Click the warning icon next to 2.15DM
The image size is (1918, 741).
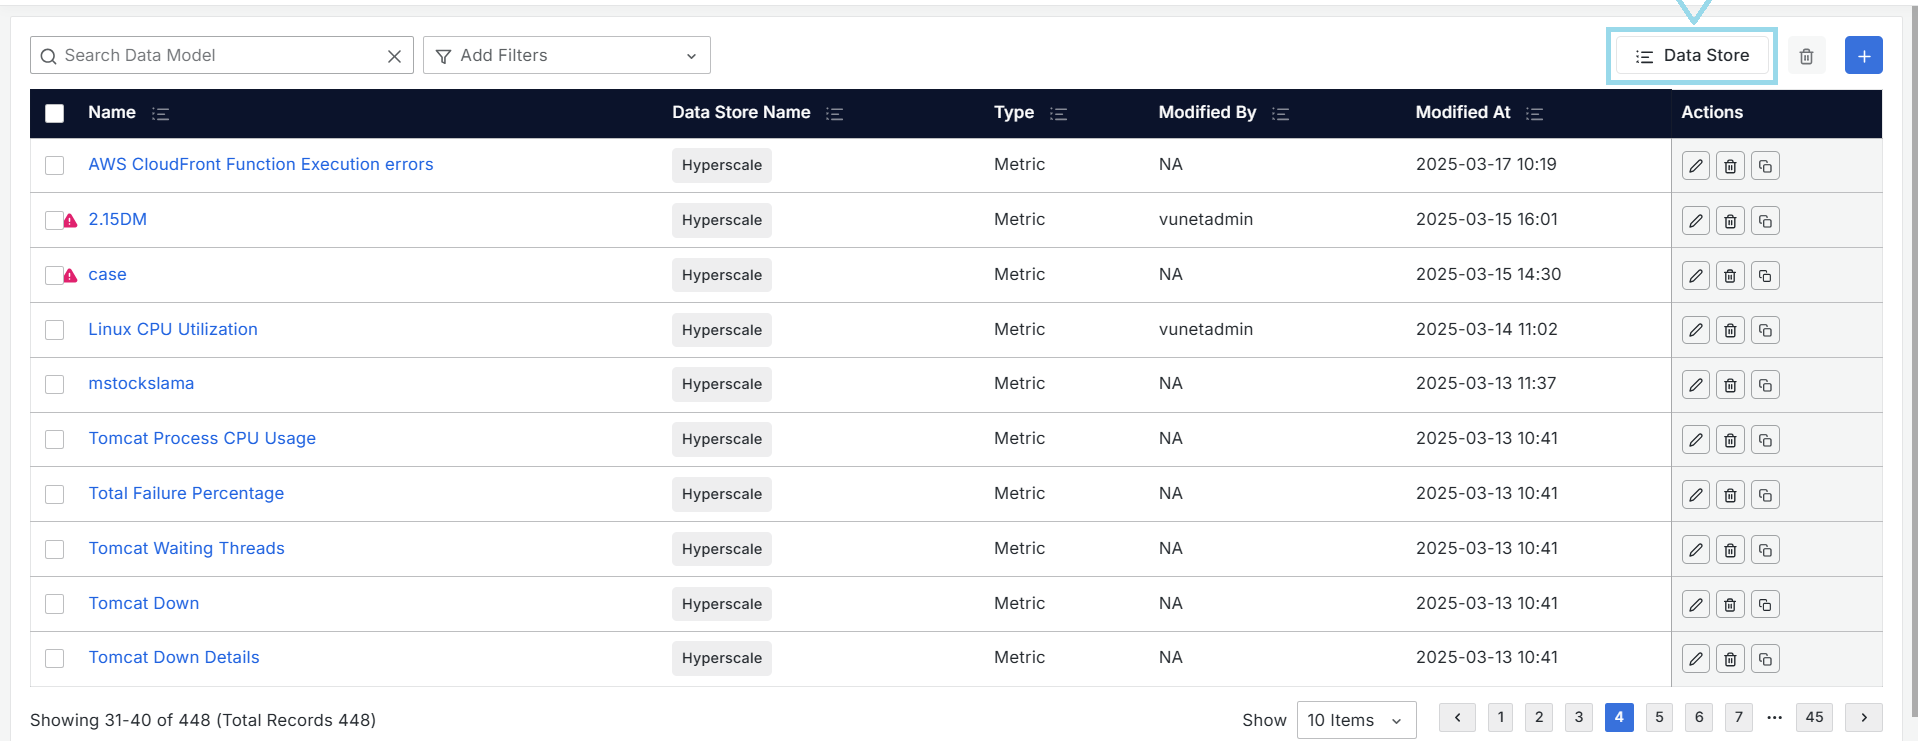pos(71,221)
